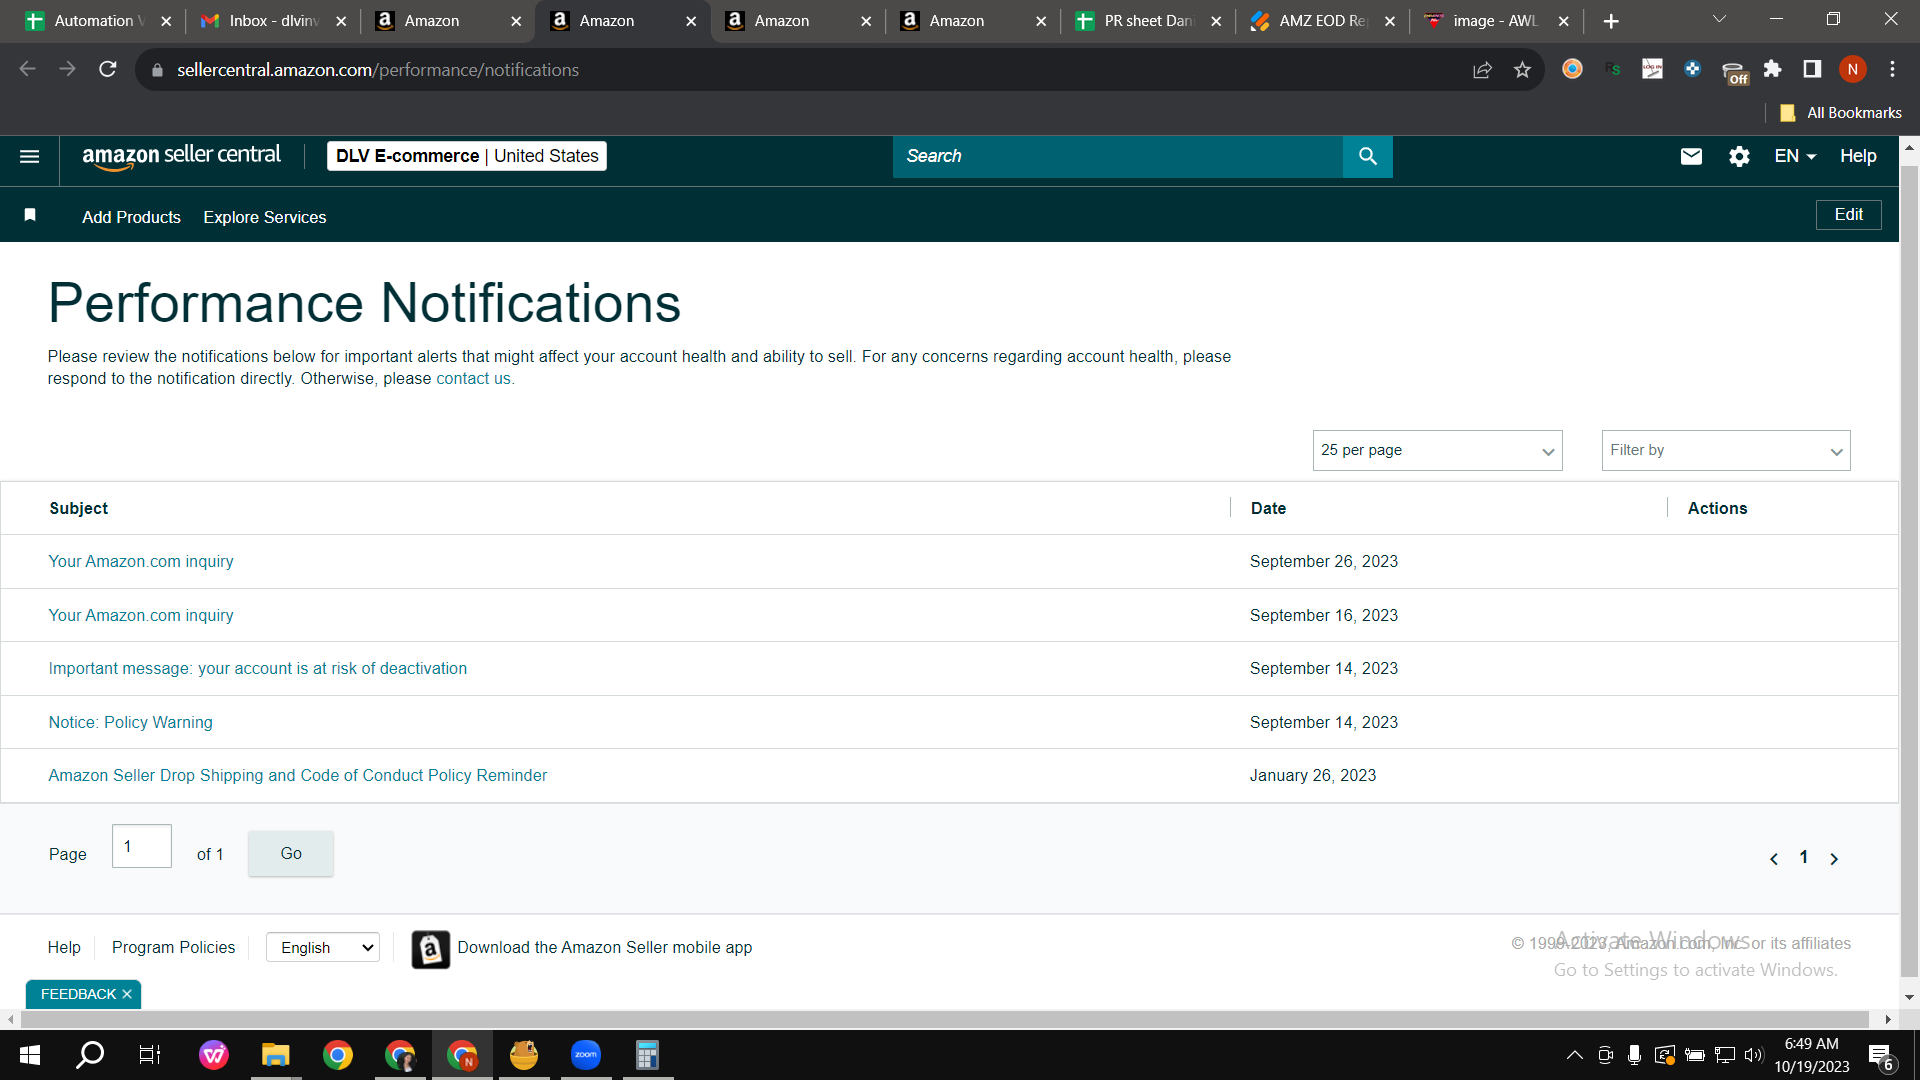This screenshot has width=1920, height=1080.
Task: Open the mail messages icon
Action: pos(1691,156)
